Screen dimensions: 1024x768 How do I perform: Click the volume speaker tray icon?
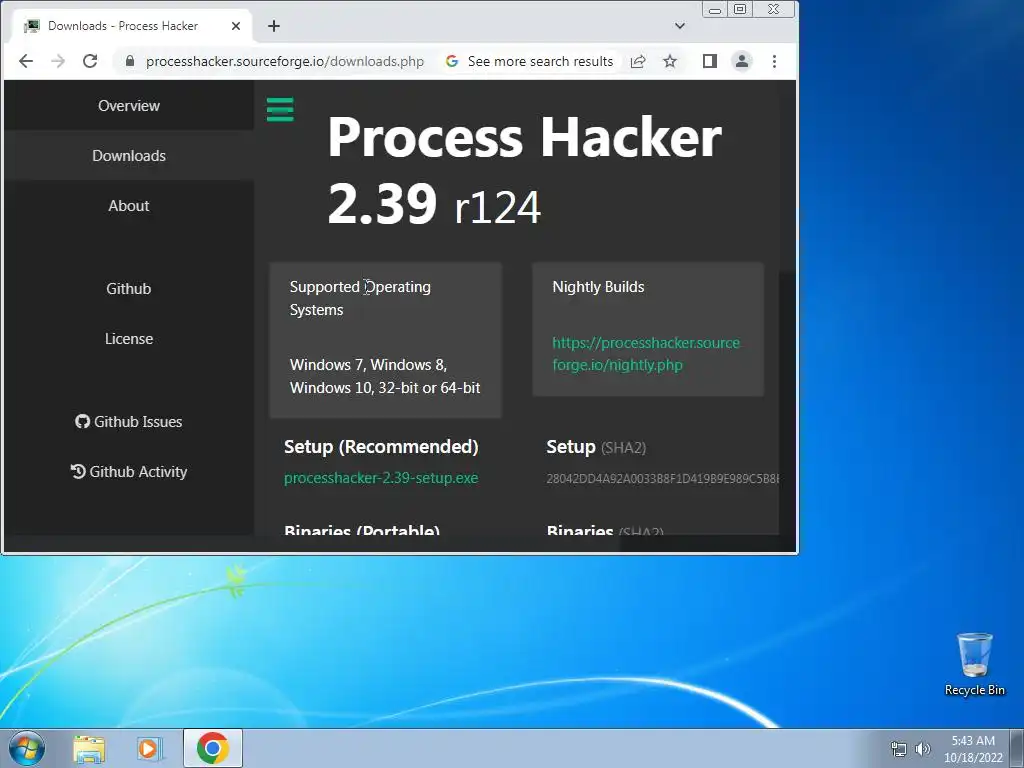tap(922, 749)
